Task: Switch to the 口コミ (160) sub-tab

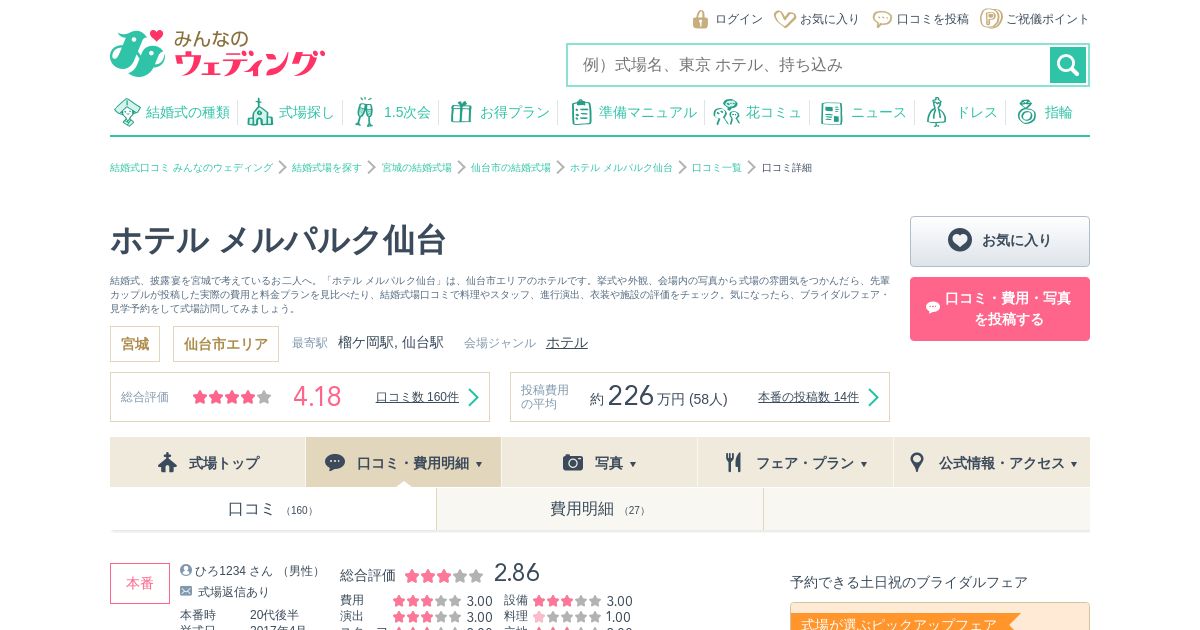Action: click(273, 509)
